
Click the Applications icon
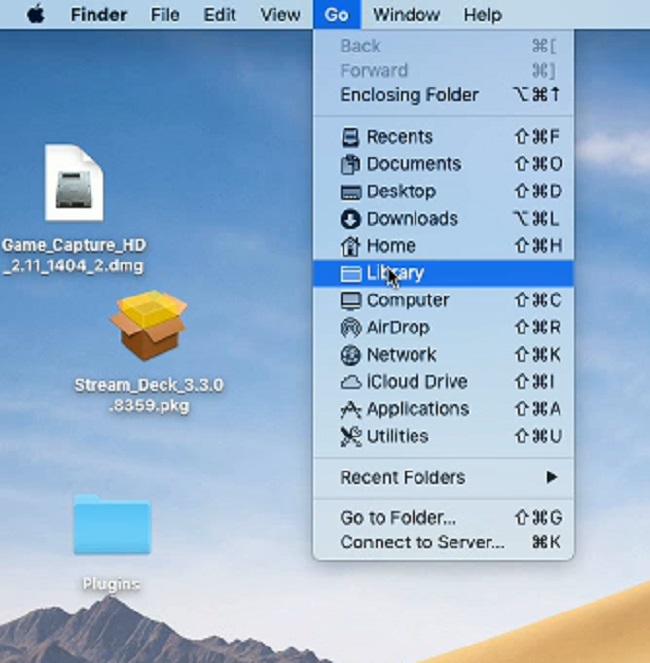(x=351, y=409)
